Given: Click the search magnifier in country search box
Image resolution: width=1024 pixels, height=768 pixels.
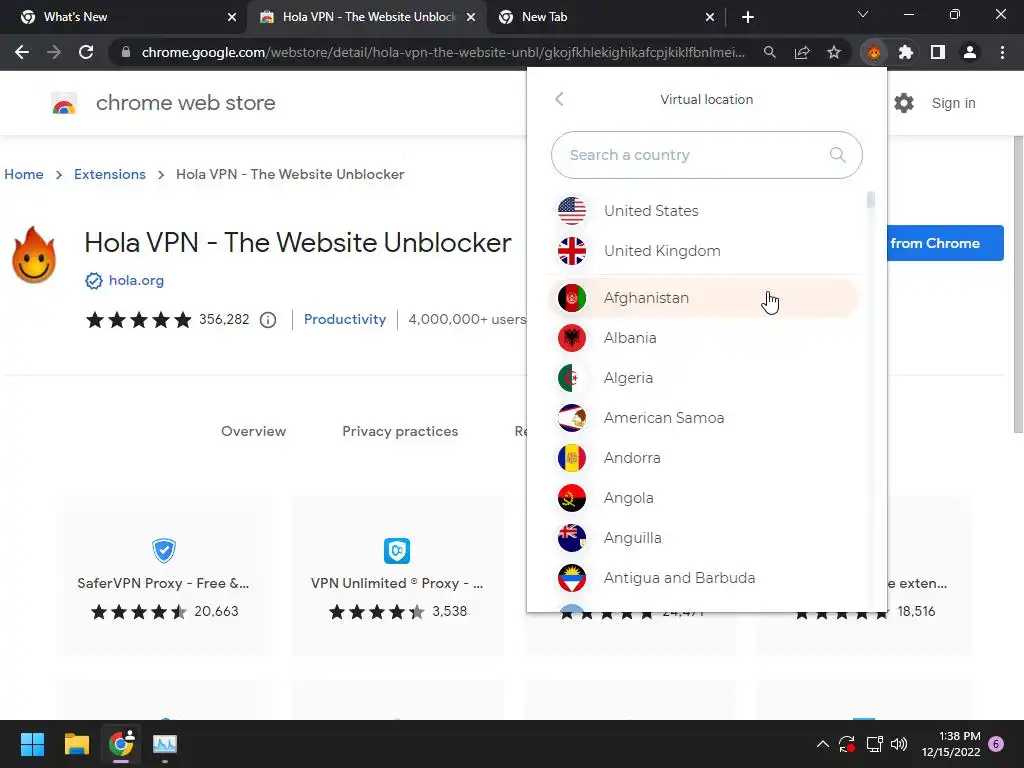Looking at the screenshot, I should (837, 155).
